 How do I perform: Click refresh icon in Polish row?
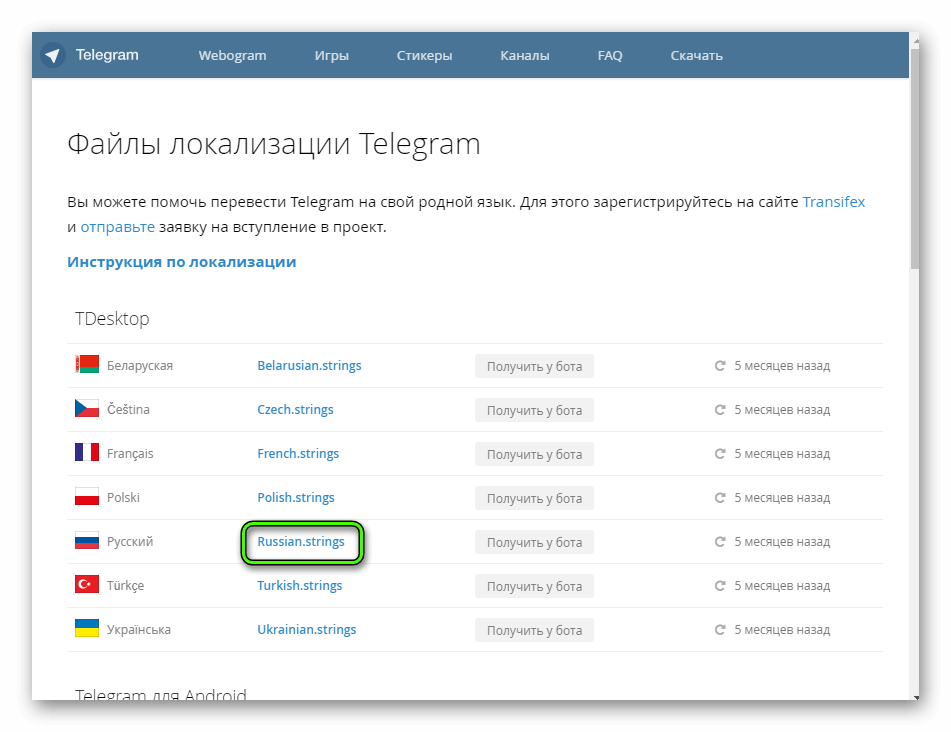pos(720,497)
